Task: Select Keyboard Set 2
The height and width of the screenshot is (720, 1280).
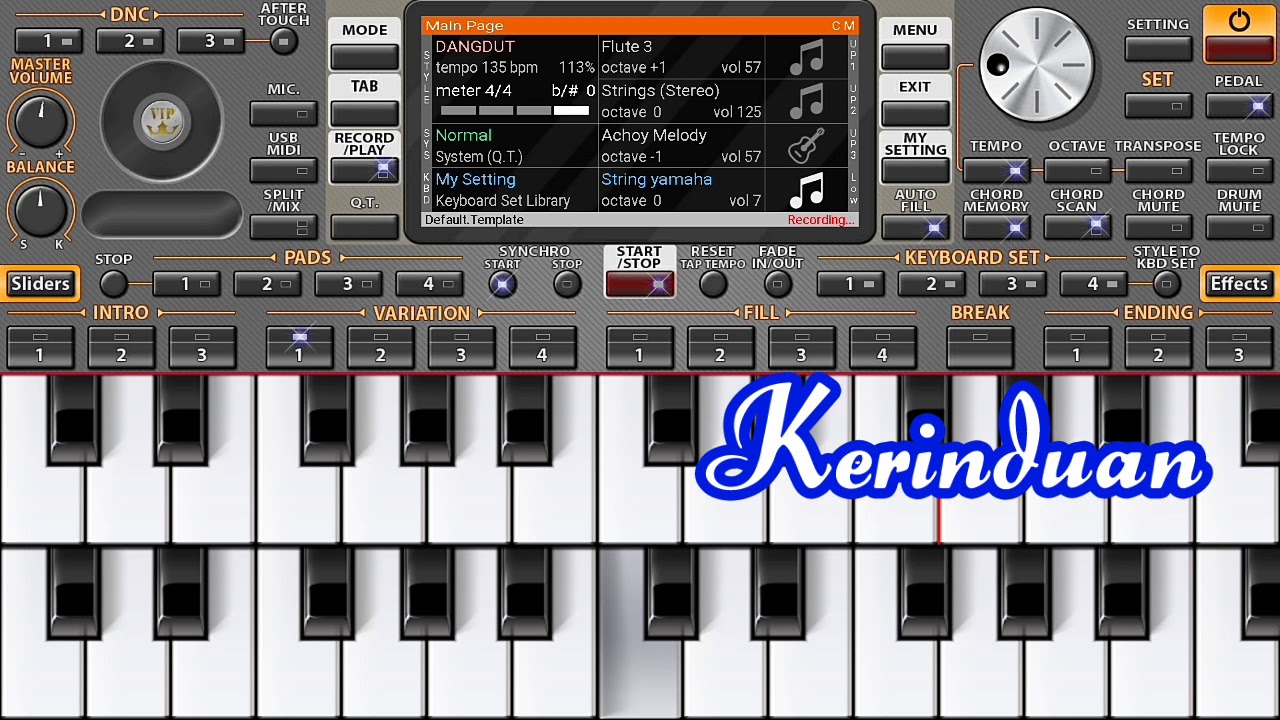Action: click(931, 284)
